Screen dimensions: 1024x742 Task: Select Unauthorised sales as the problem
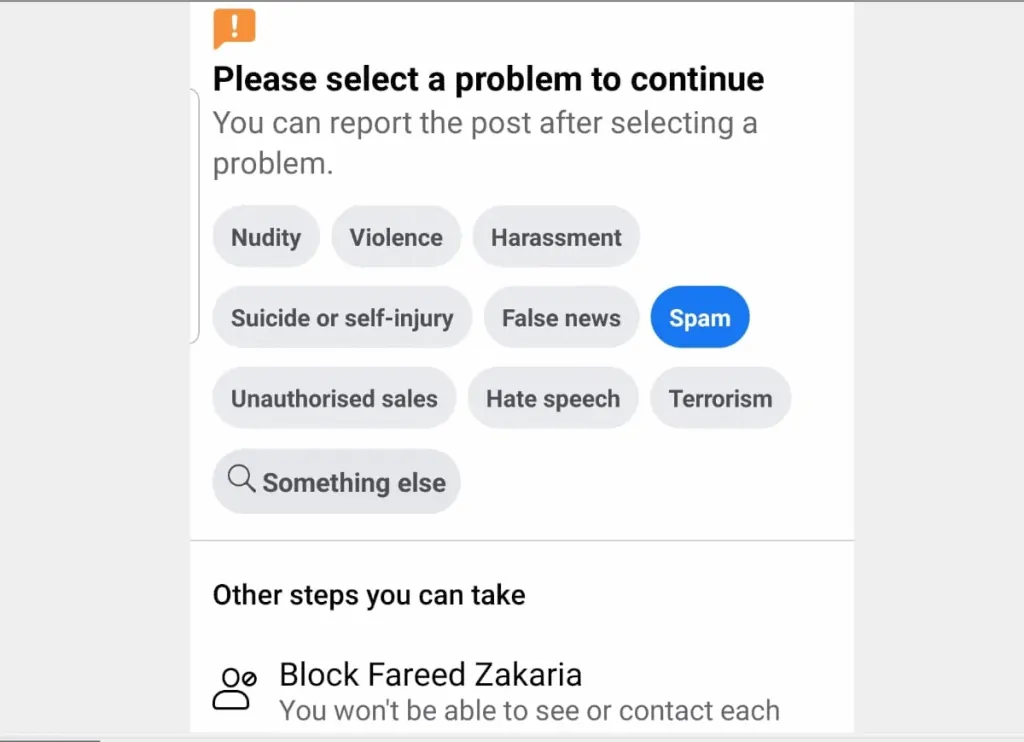click(334, 398)
